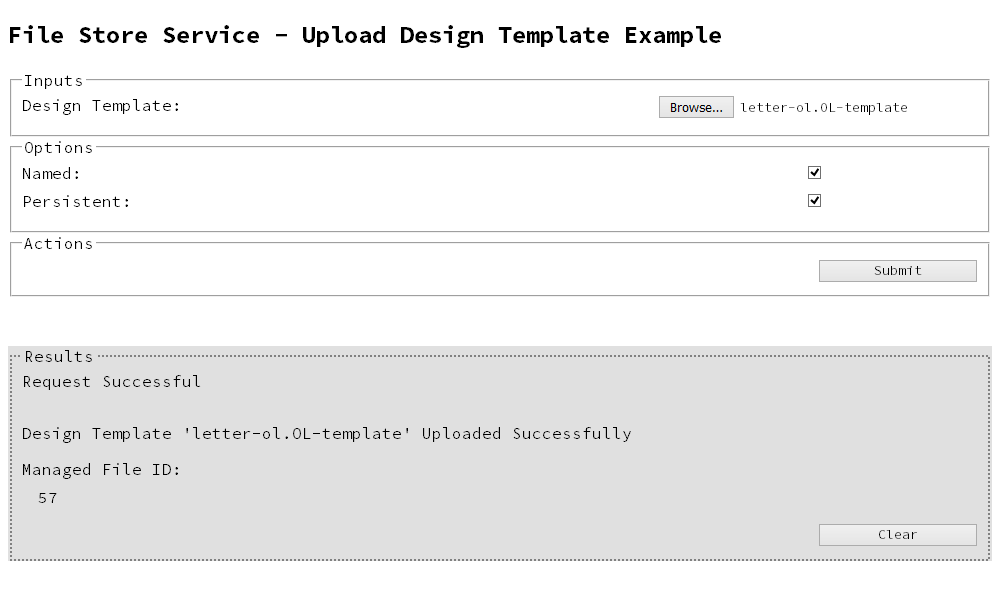
Task: Click the selected file name letter-ol.OL-template
Action: coord(823,107)
